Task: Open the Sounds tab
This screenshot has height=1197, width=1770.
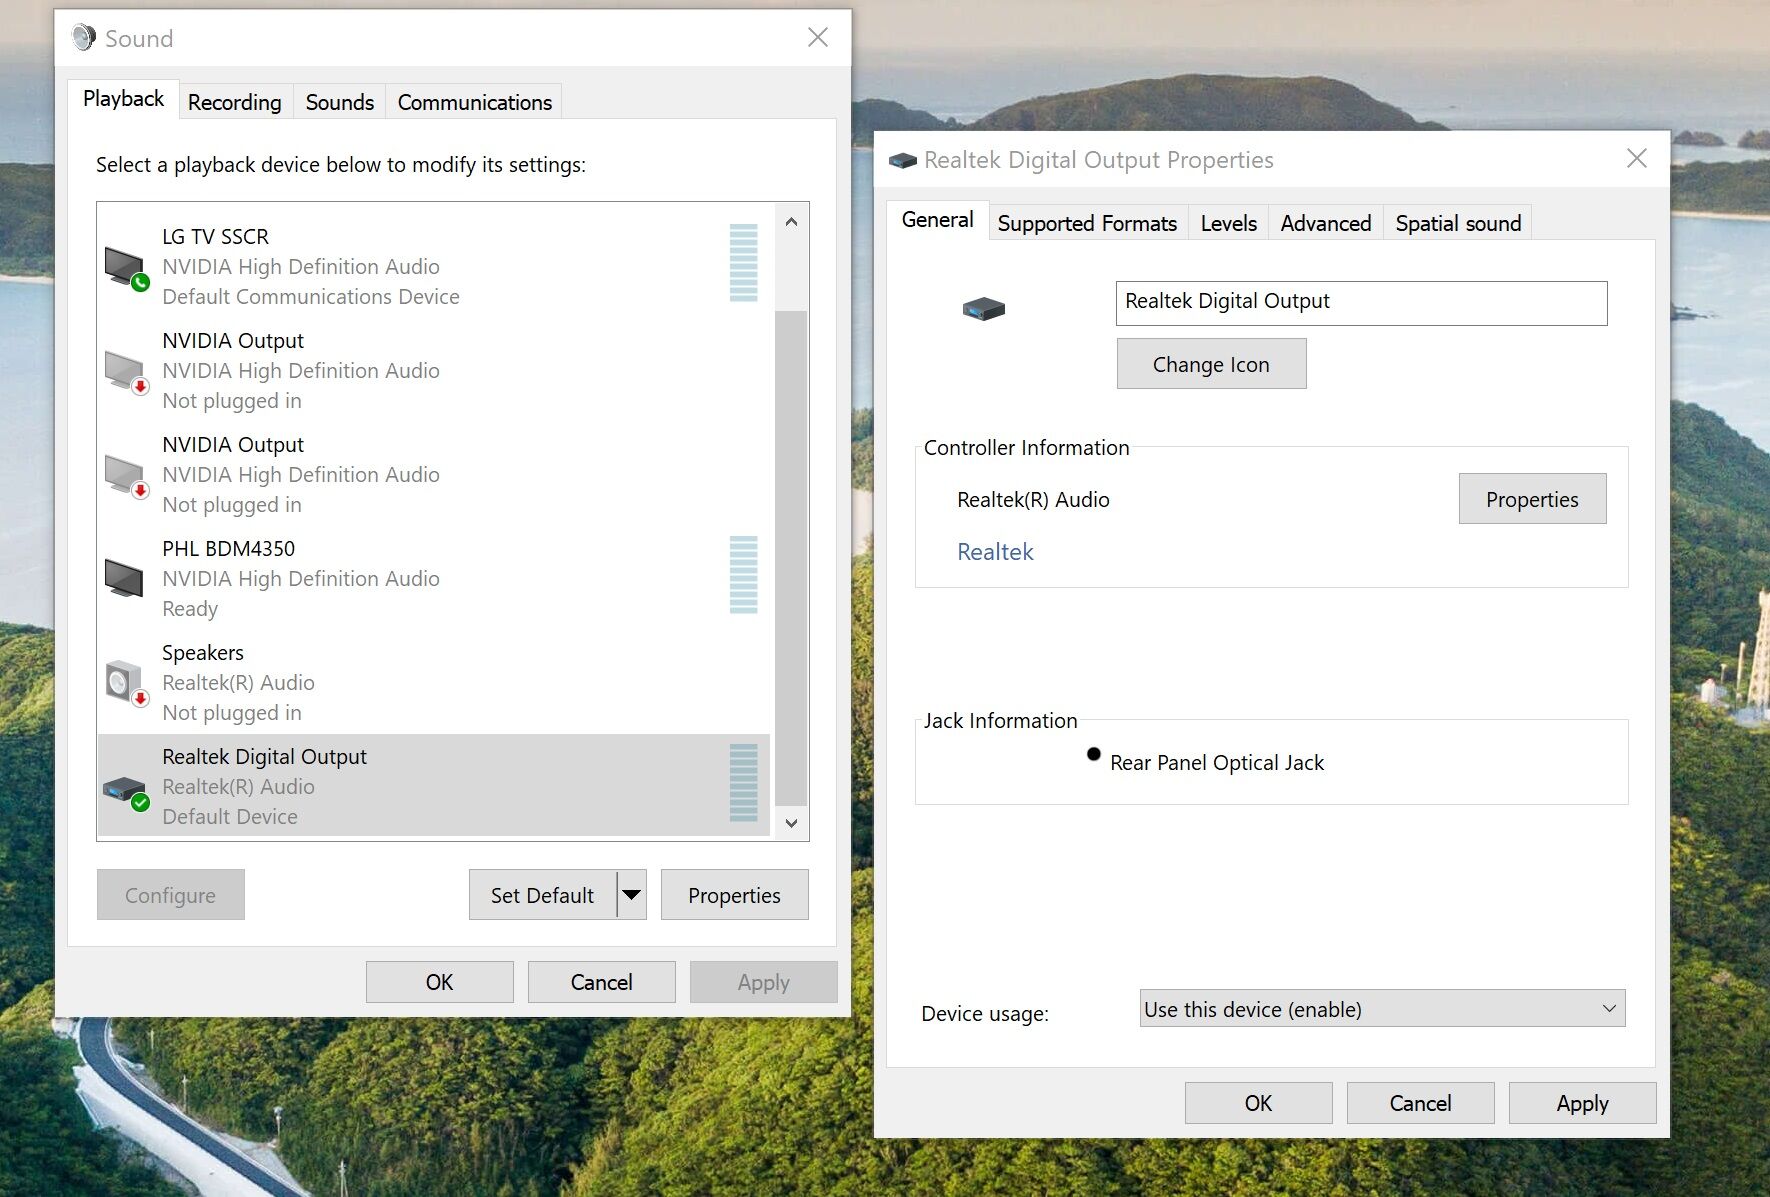Action: tap(340, 102)
